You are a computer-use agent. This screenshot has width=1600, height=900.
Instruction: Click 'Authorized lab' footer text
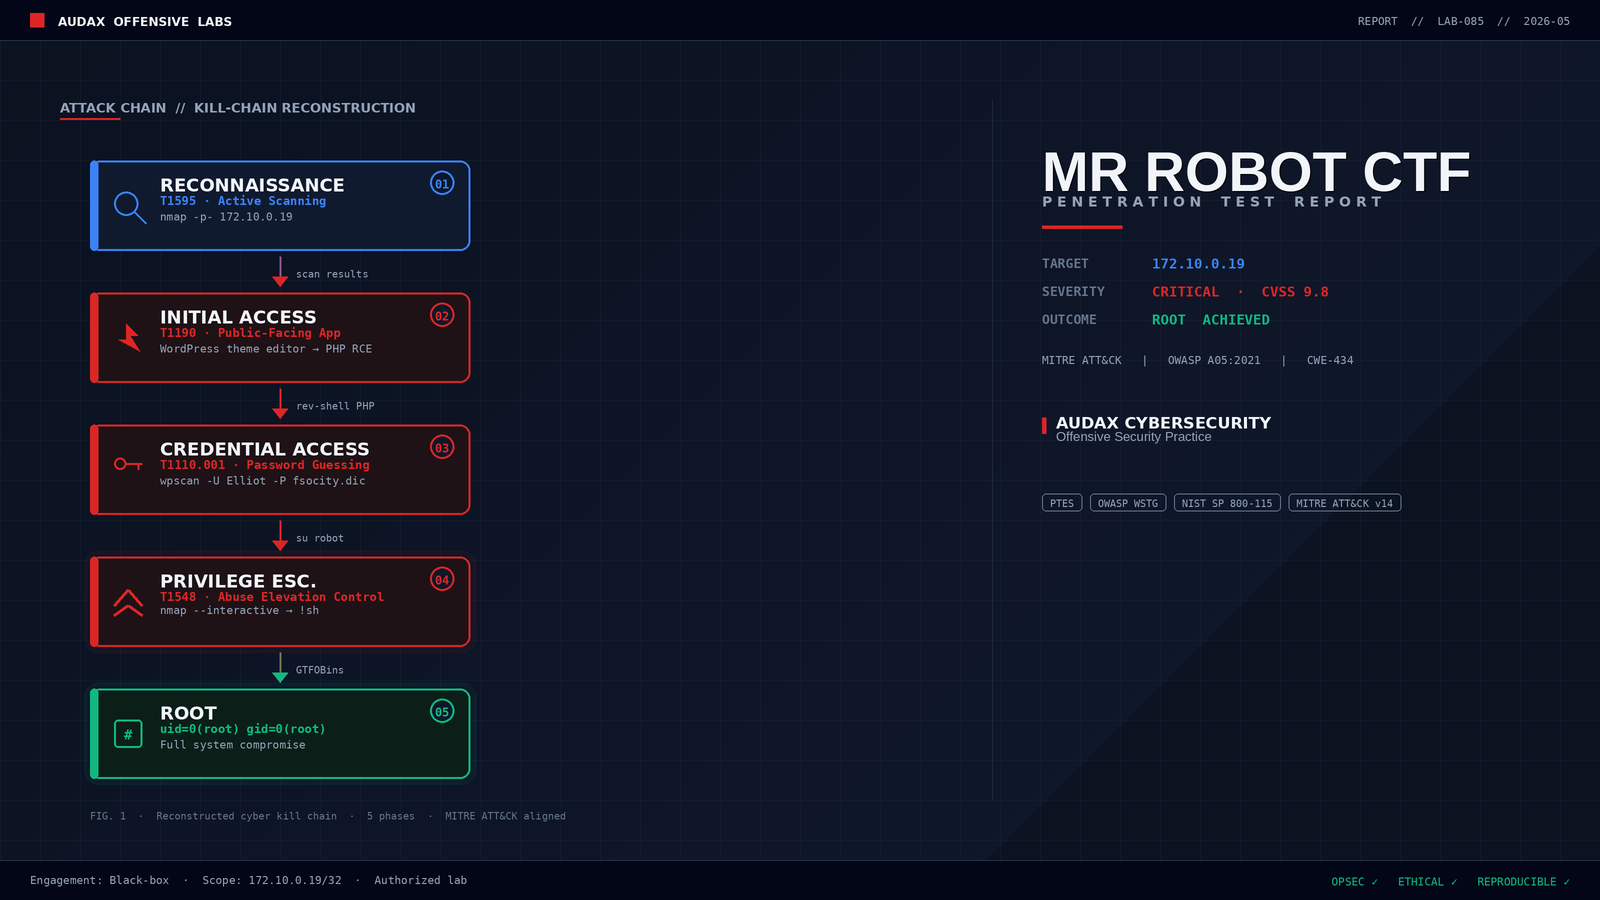[x=421, y=880]
